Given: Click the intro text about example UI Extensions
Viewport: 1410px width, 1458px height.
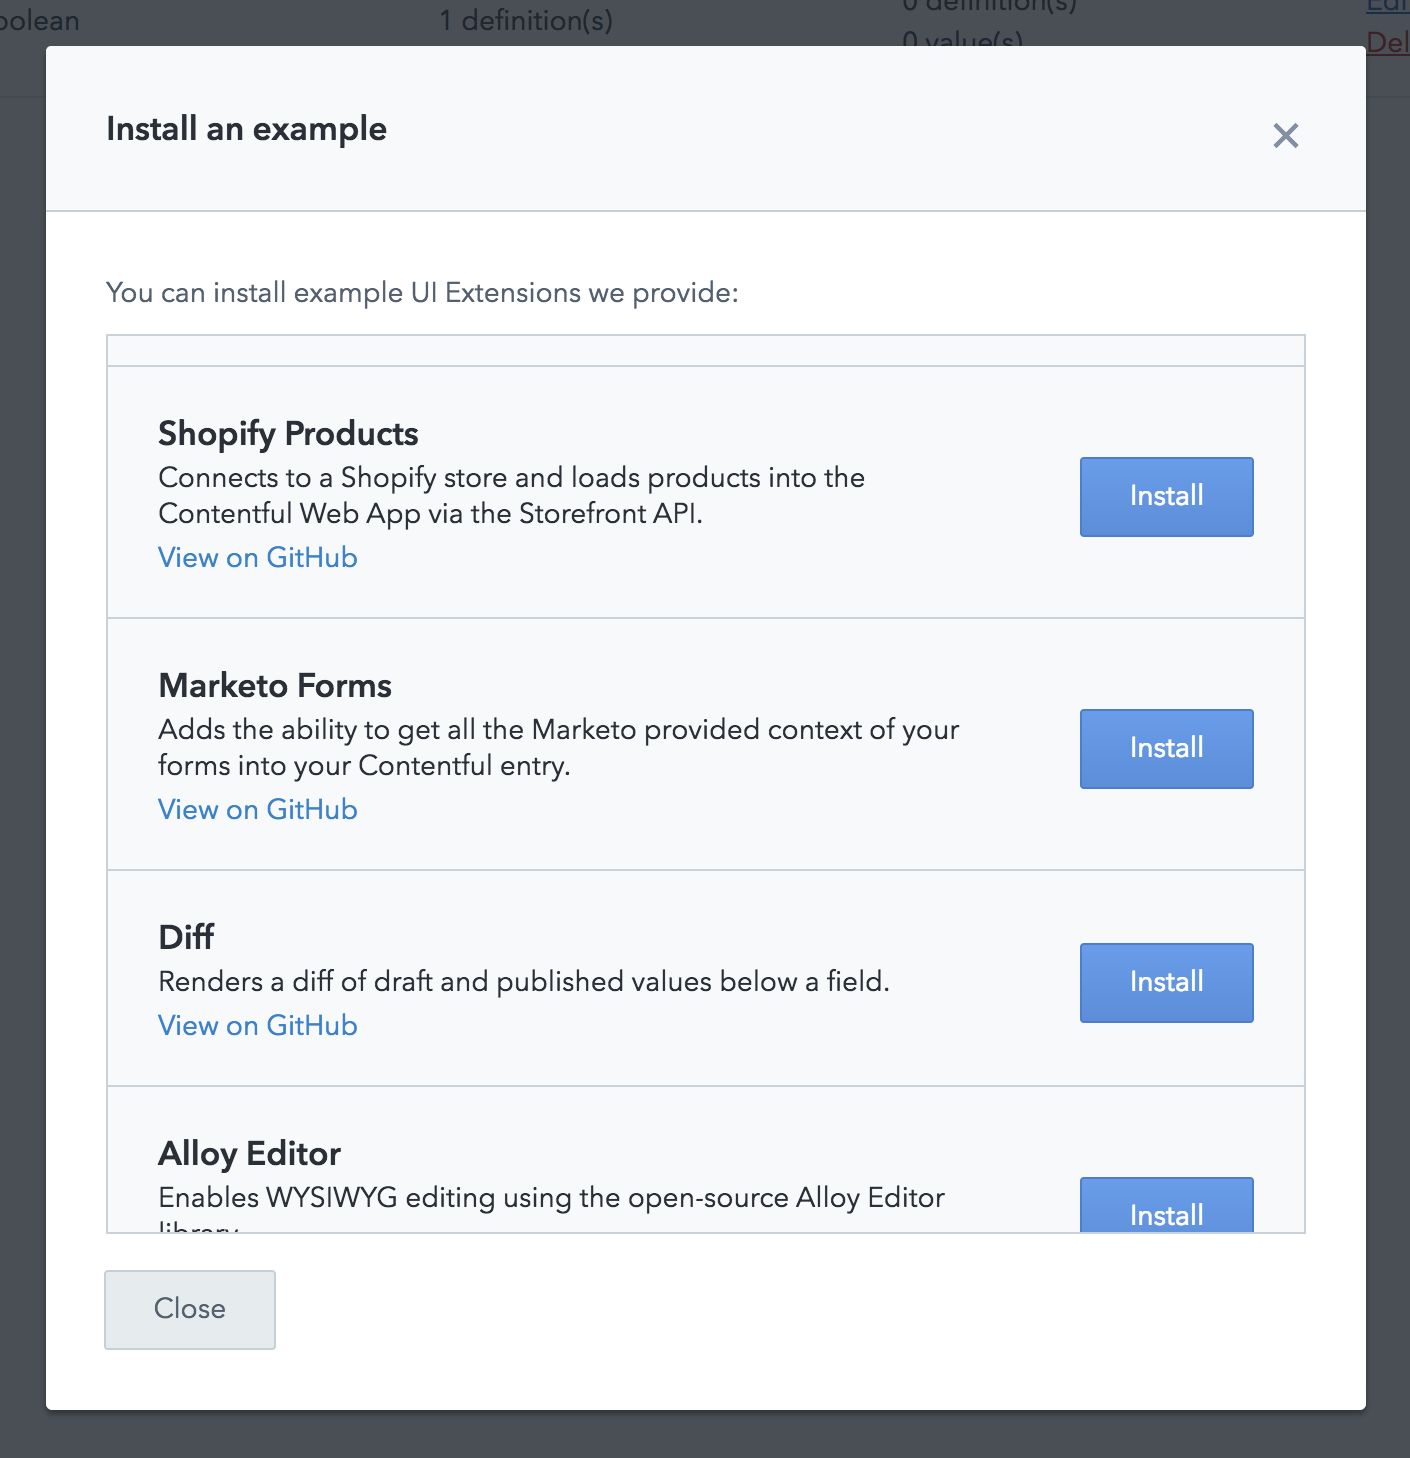Looking at the screenshot, I should coord(422,293).
